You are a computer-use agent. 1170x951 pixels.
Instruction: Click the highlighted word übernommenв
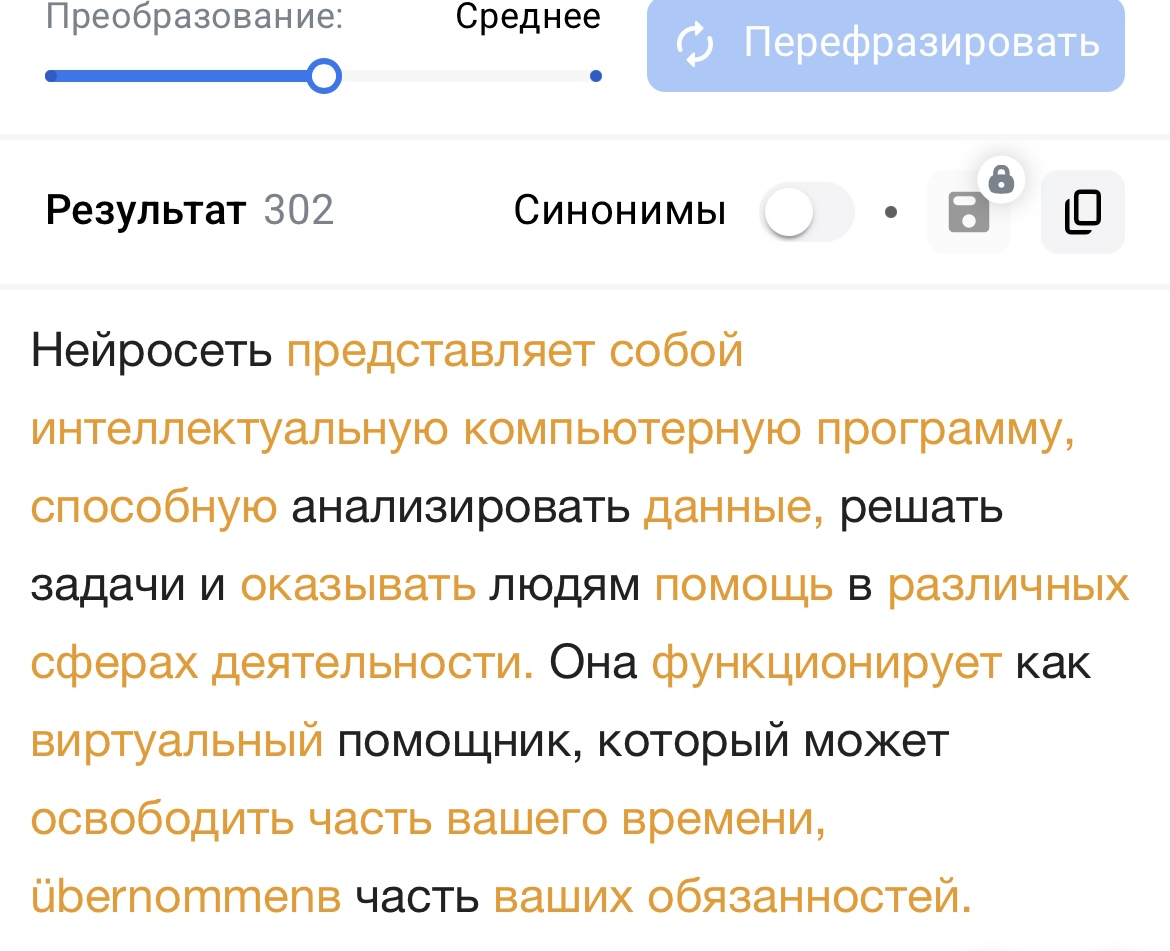click(x=186, y=896)
